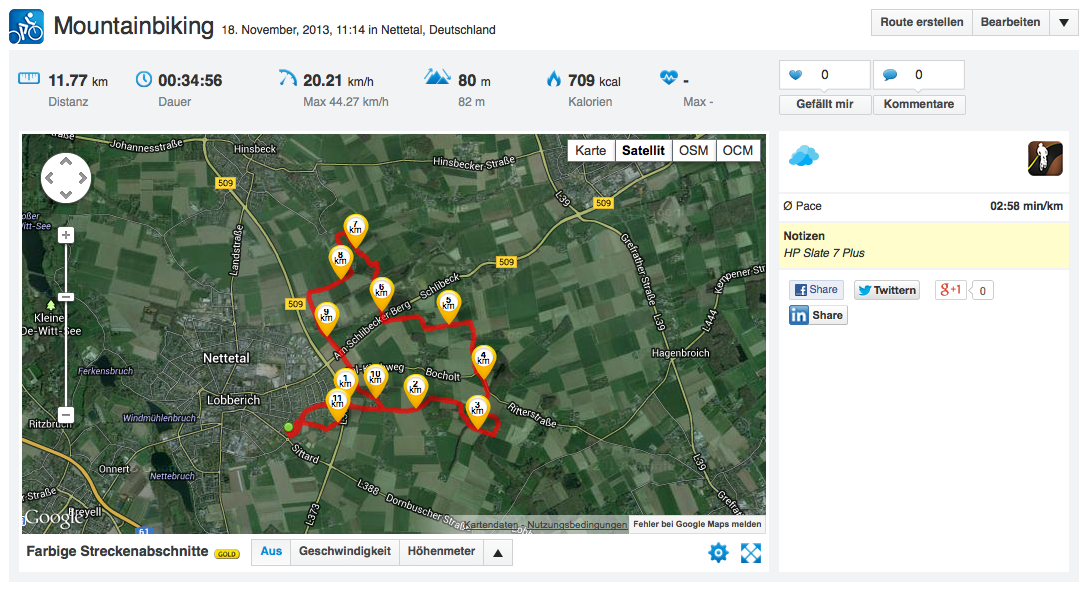Zoom in with the plus button

[66, 235]
